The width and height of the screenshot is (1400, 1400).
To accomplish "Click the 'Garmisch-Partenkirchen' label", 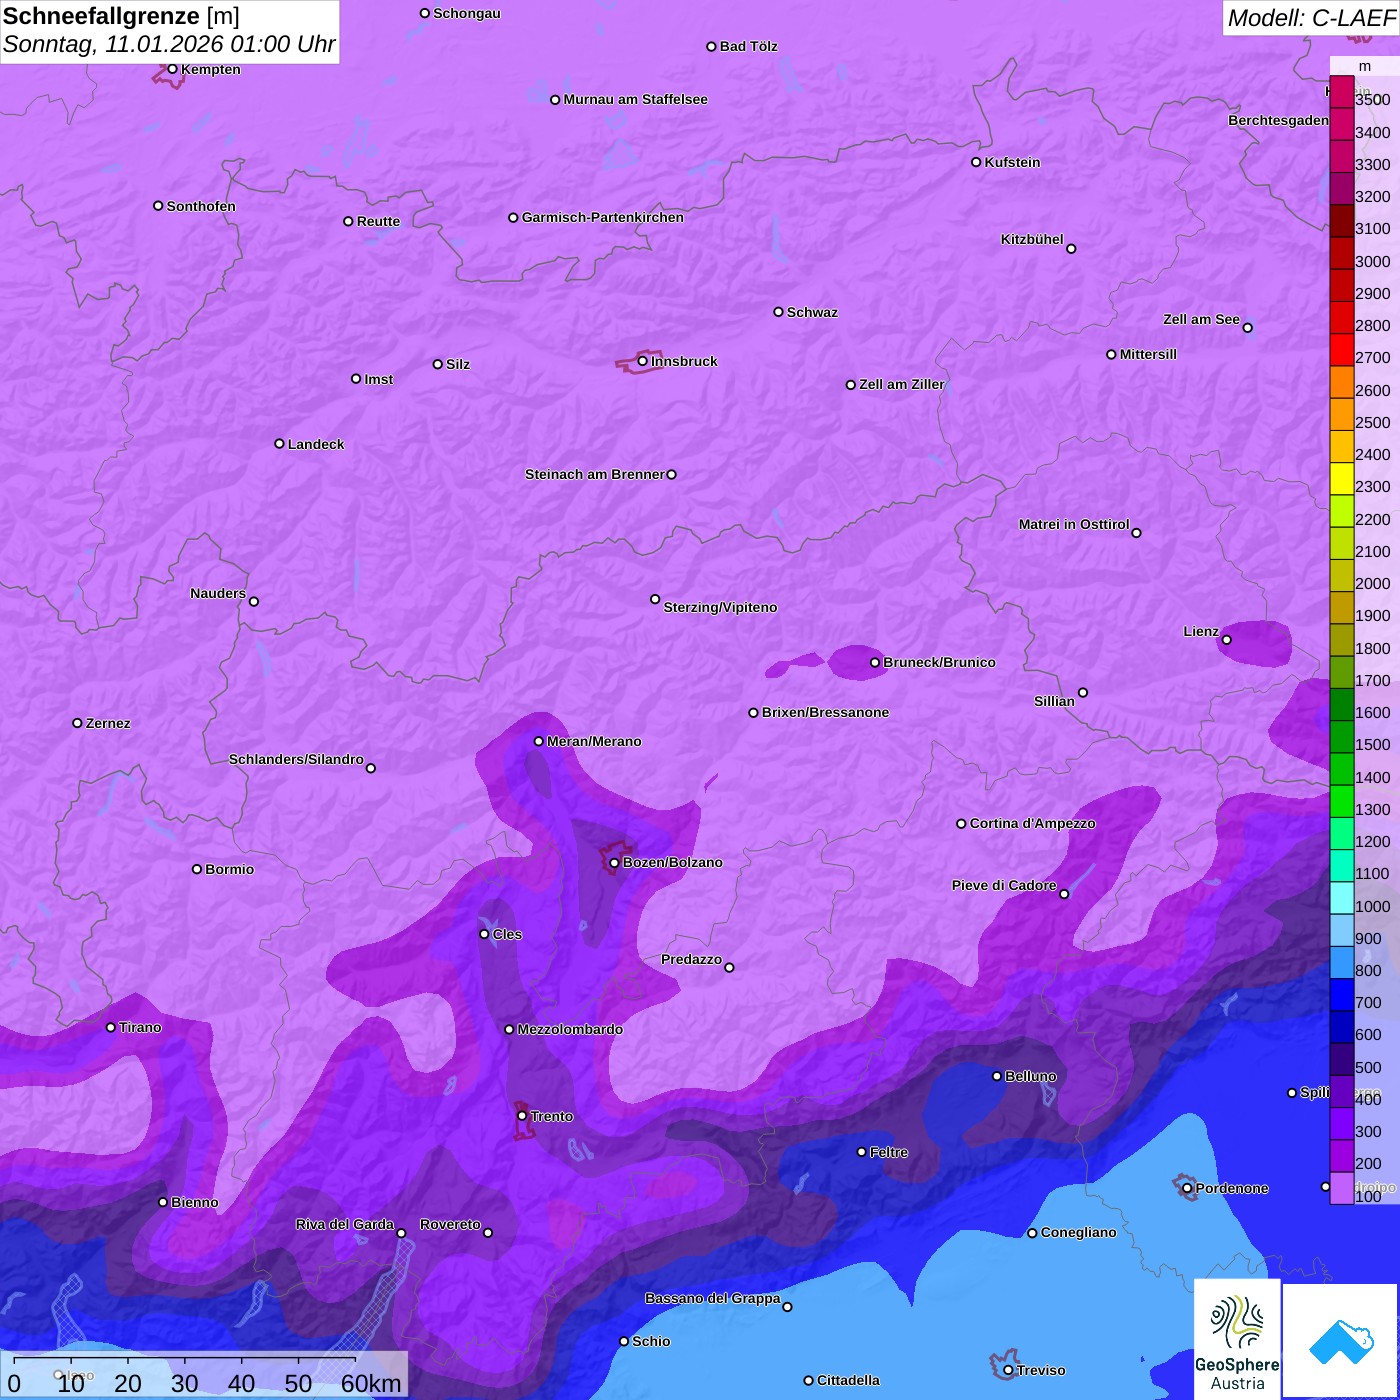I will click(603, 217).
